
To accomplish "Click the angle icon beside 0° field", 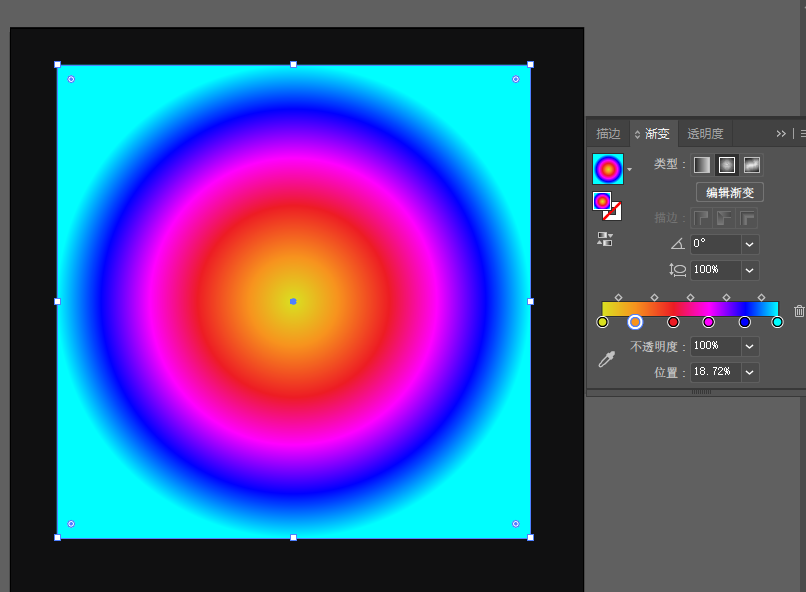I will point(677,244).
